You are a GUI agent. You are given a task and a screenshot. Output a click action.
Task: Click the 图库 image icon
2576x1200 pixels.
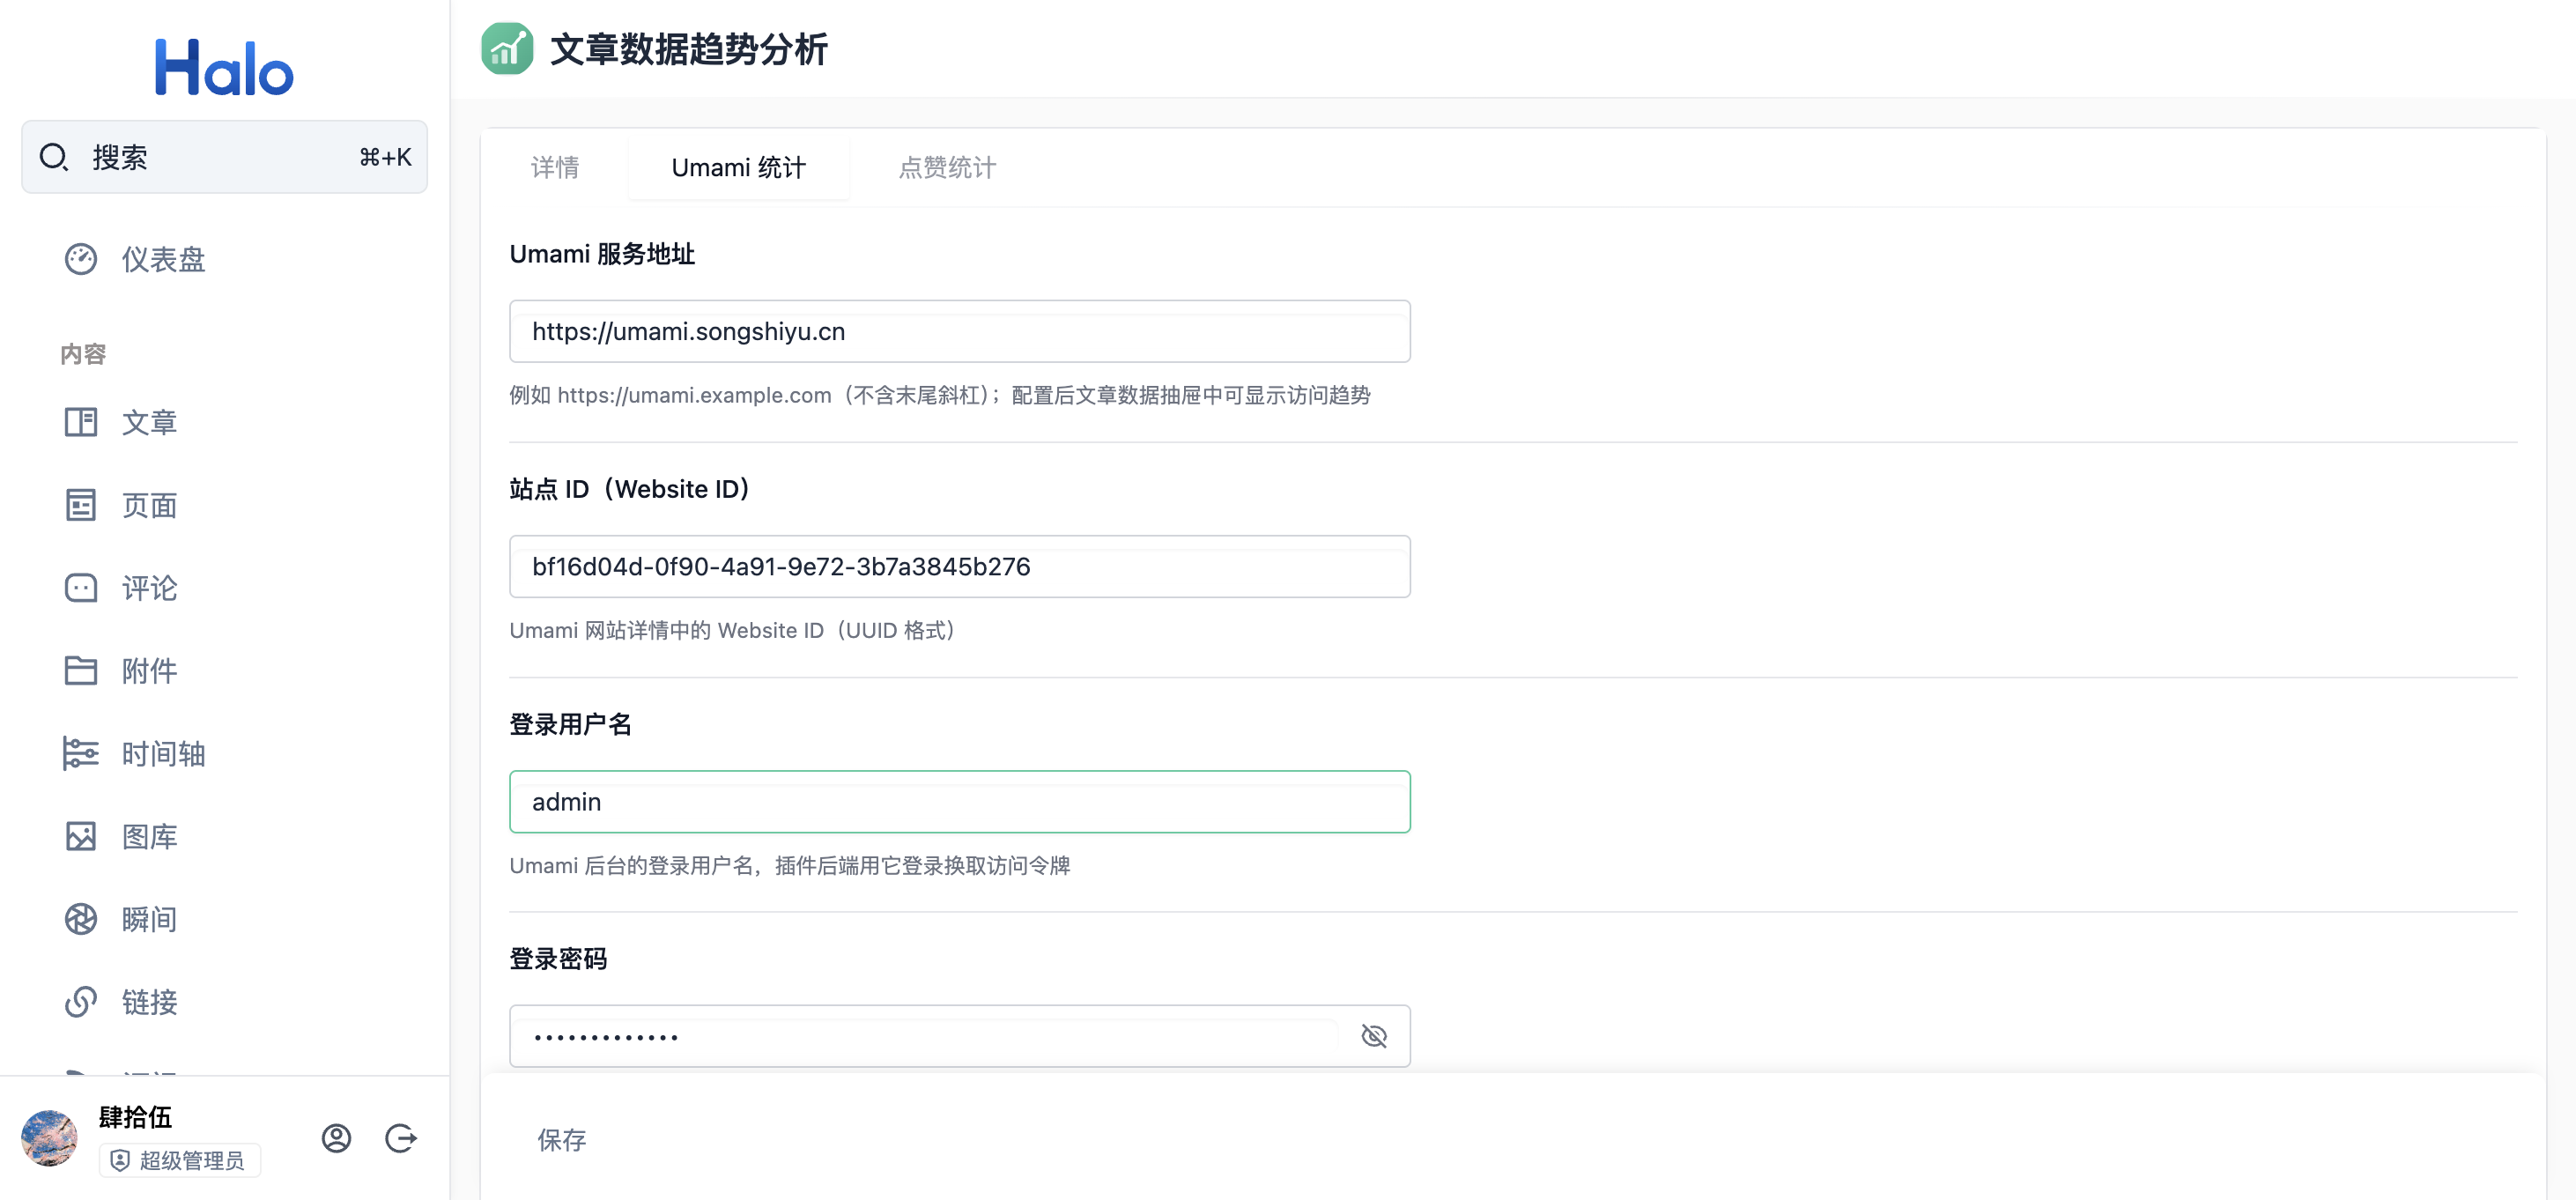(81, 836)
